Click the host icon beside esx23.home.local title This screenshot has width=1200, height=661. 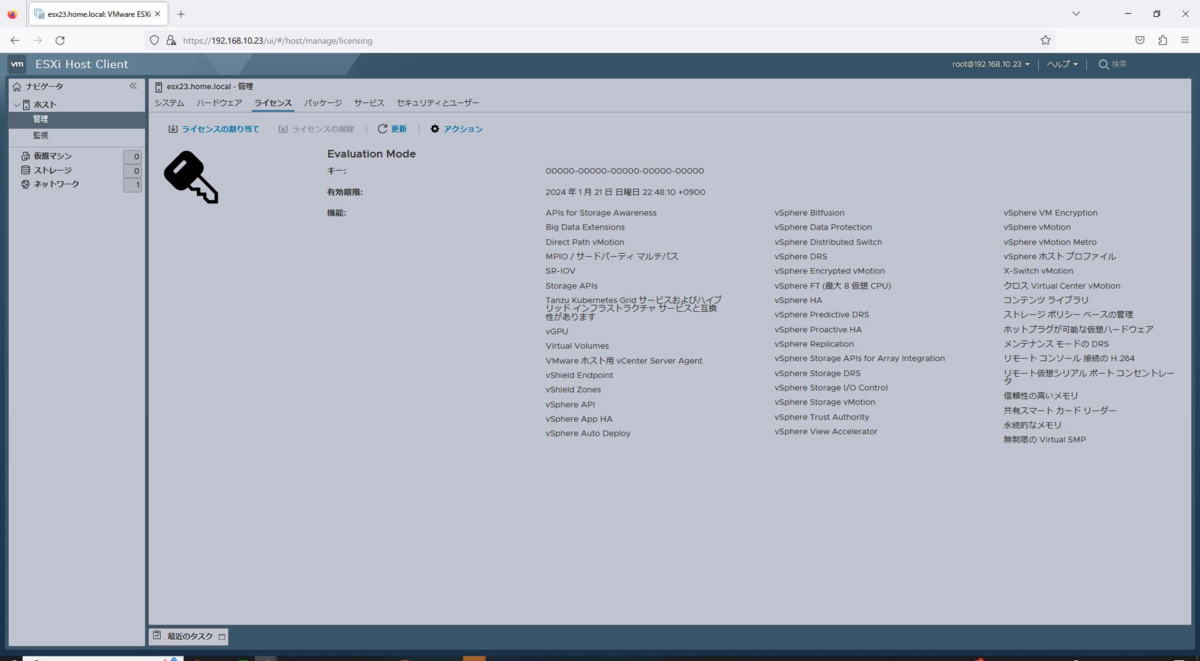pyautogui.click(x=158, y=87)
